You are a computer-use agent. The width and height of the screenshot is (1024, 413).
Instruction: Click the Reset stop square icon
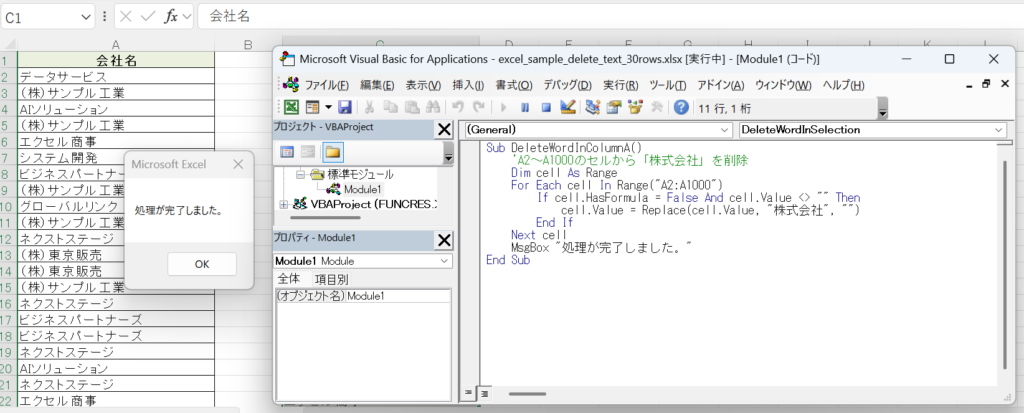click(546, 107)
